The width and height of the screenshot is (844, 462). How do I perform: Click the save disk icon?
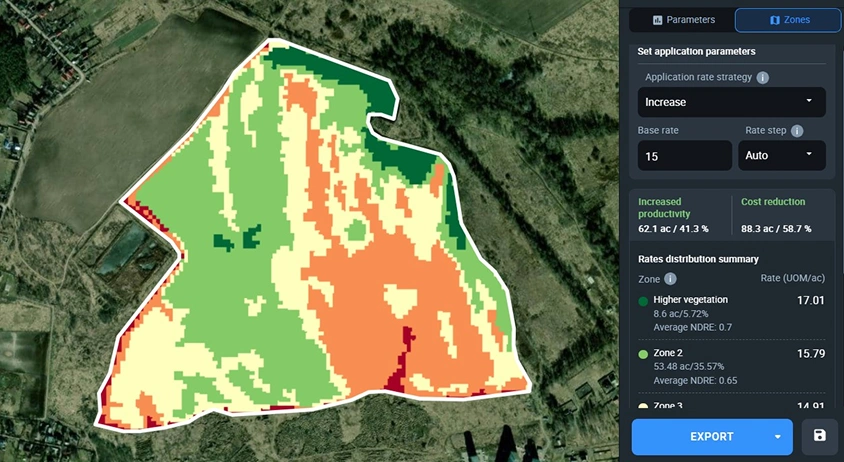[819, 436]
